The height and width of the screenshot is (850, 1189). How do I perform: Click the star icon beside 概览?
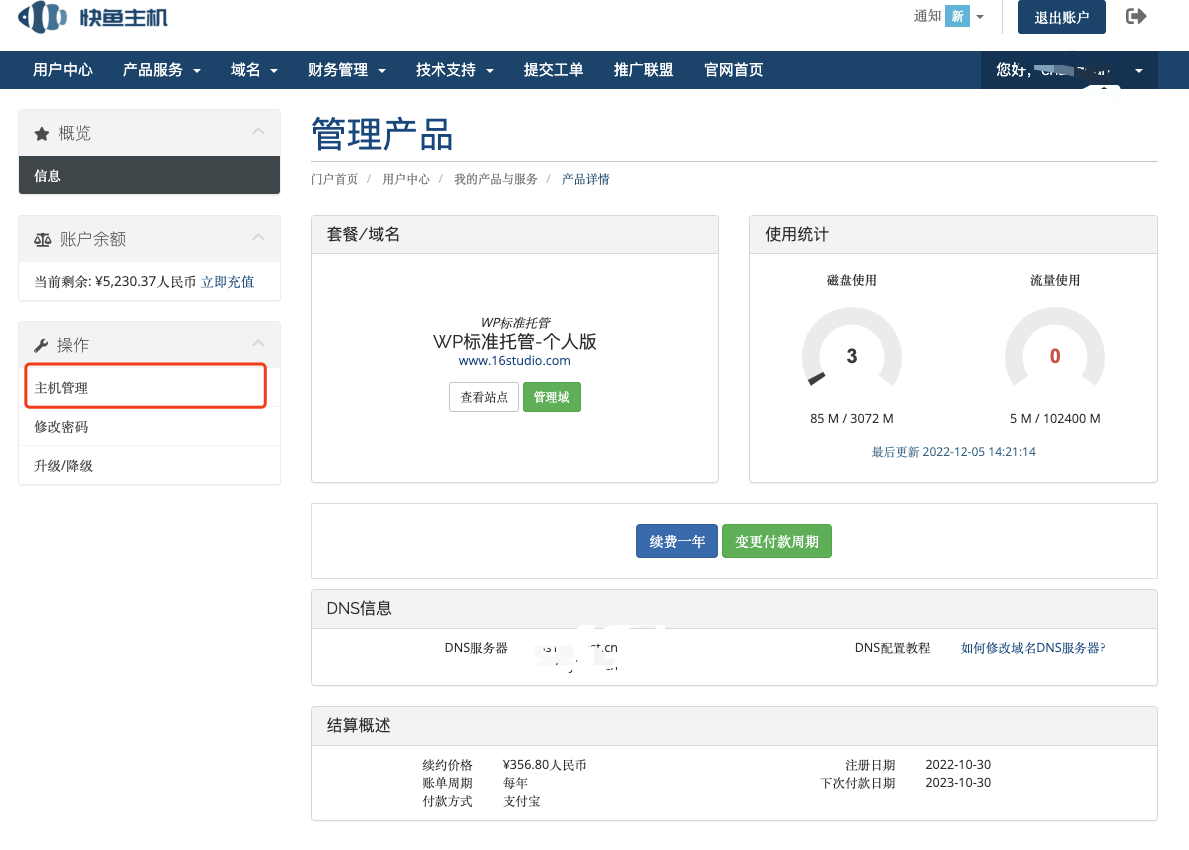(42, 133)
